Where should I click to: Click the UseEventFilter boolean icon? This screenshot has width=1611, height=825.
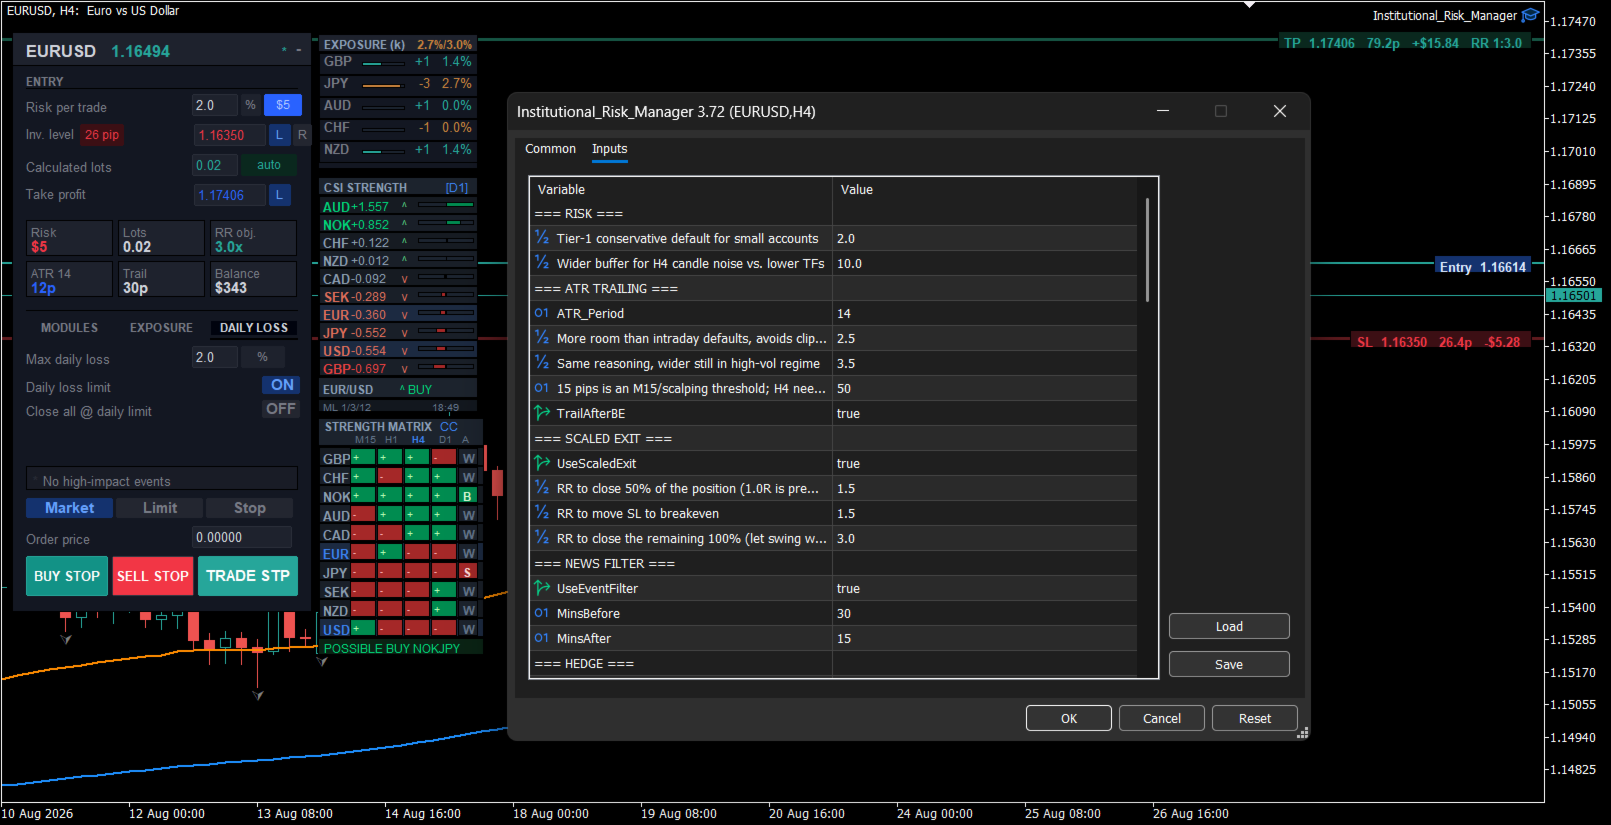(x=542, y=588)
